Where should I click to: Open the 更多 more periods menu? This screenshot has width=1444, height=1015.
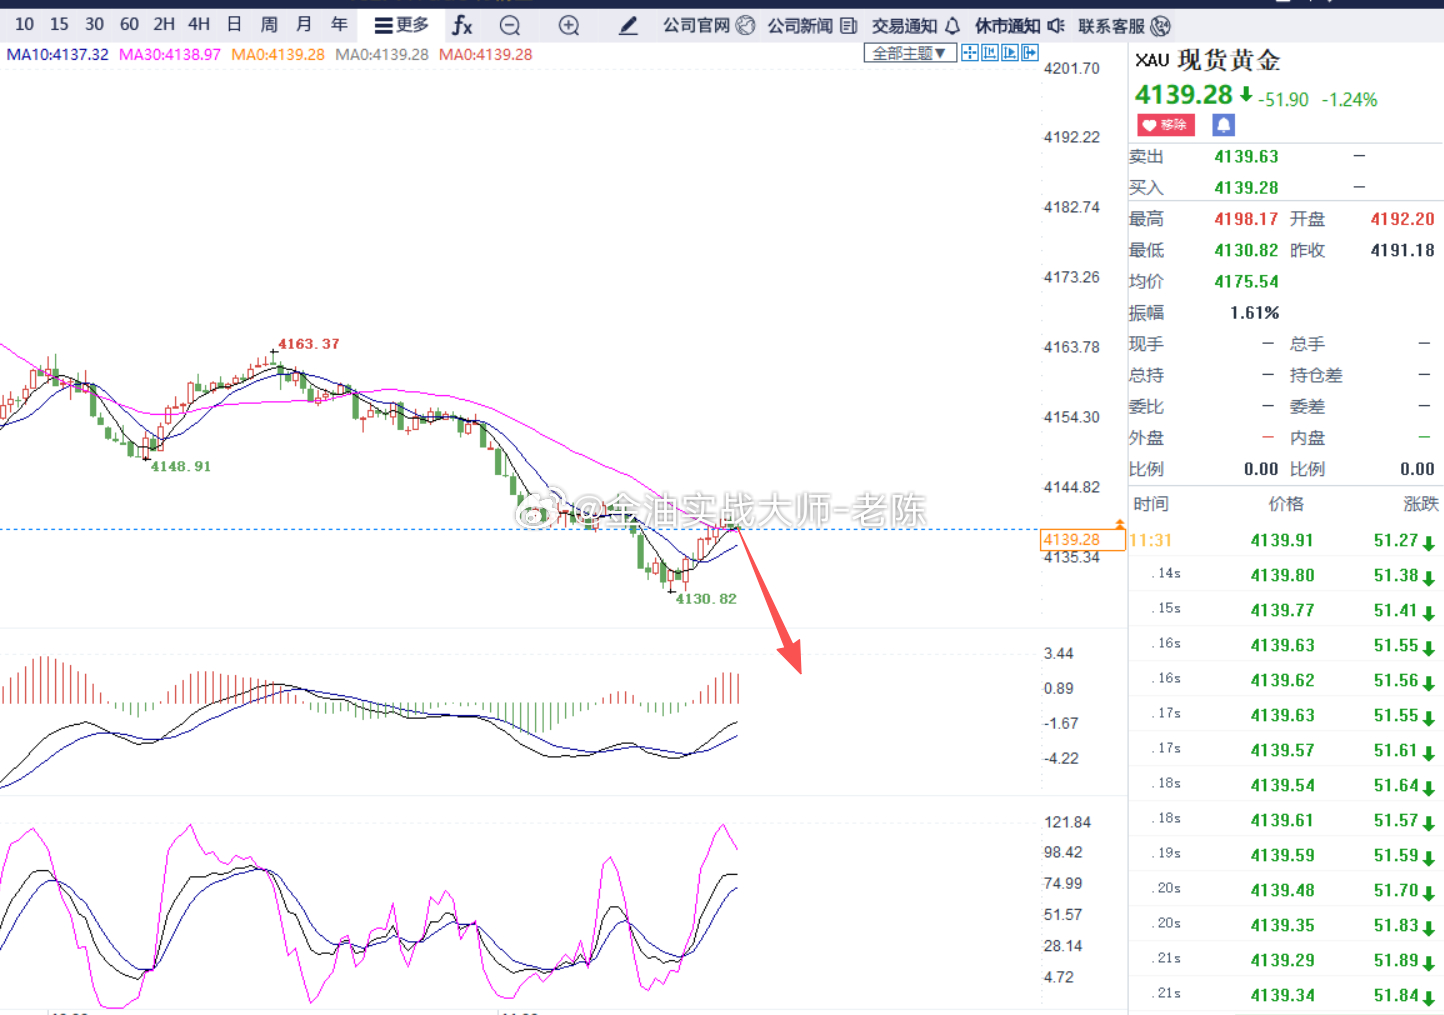(x=401, y=25)
